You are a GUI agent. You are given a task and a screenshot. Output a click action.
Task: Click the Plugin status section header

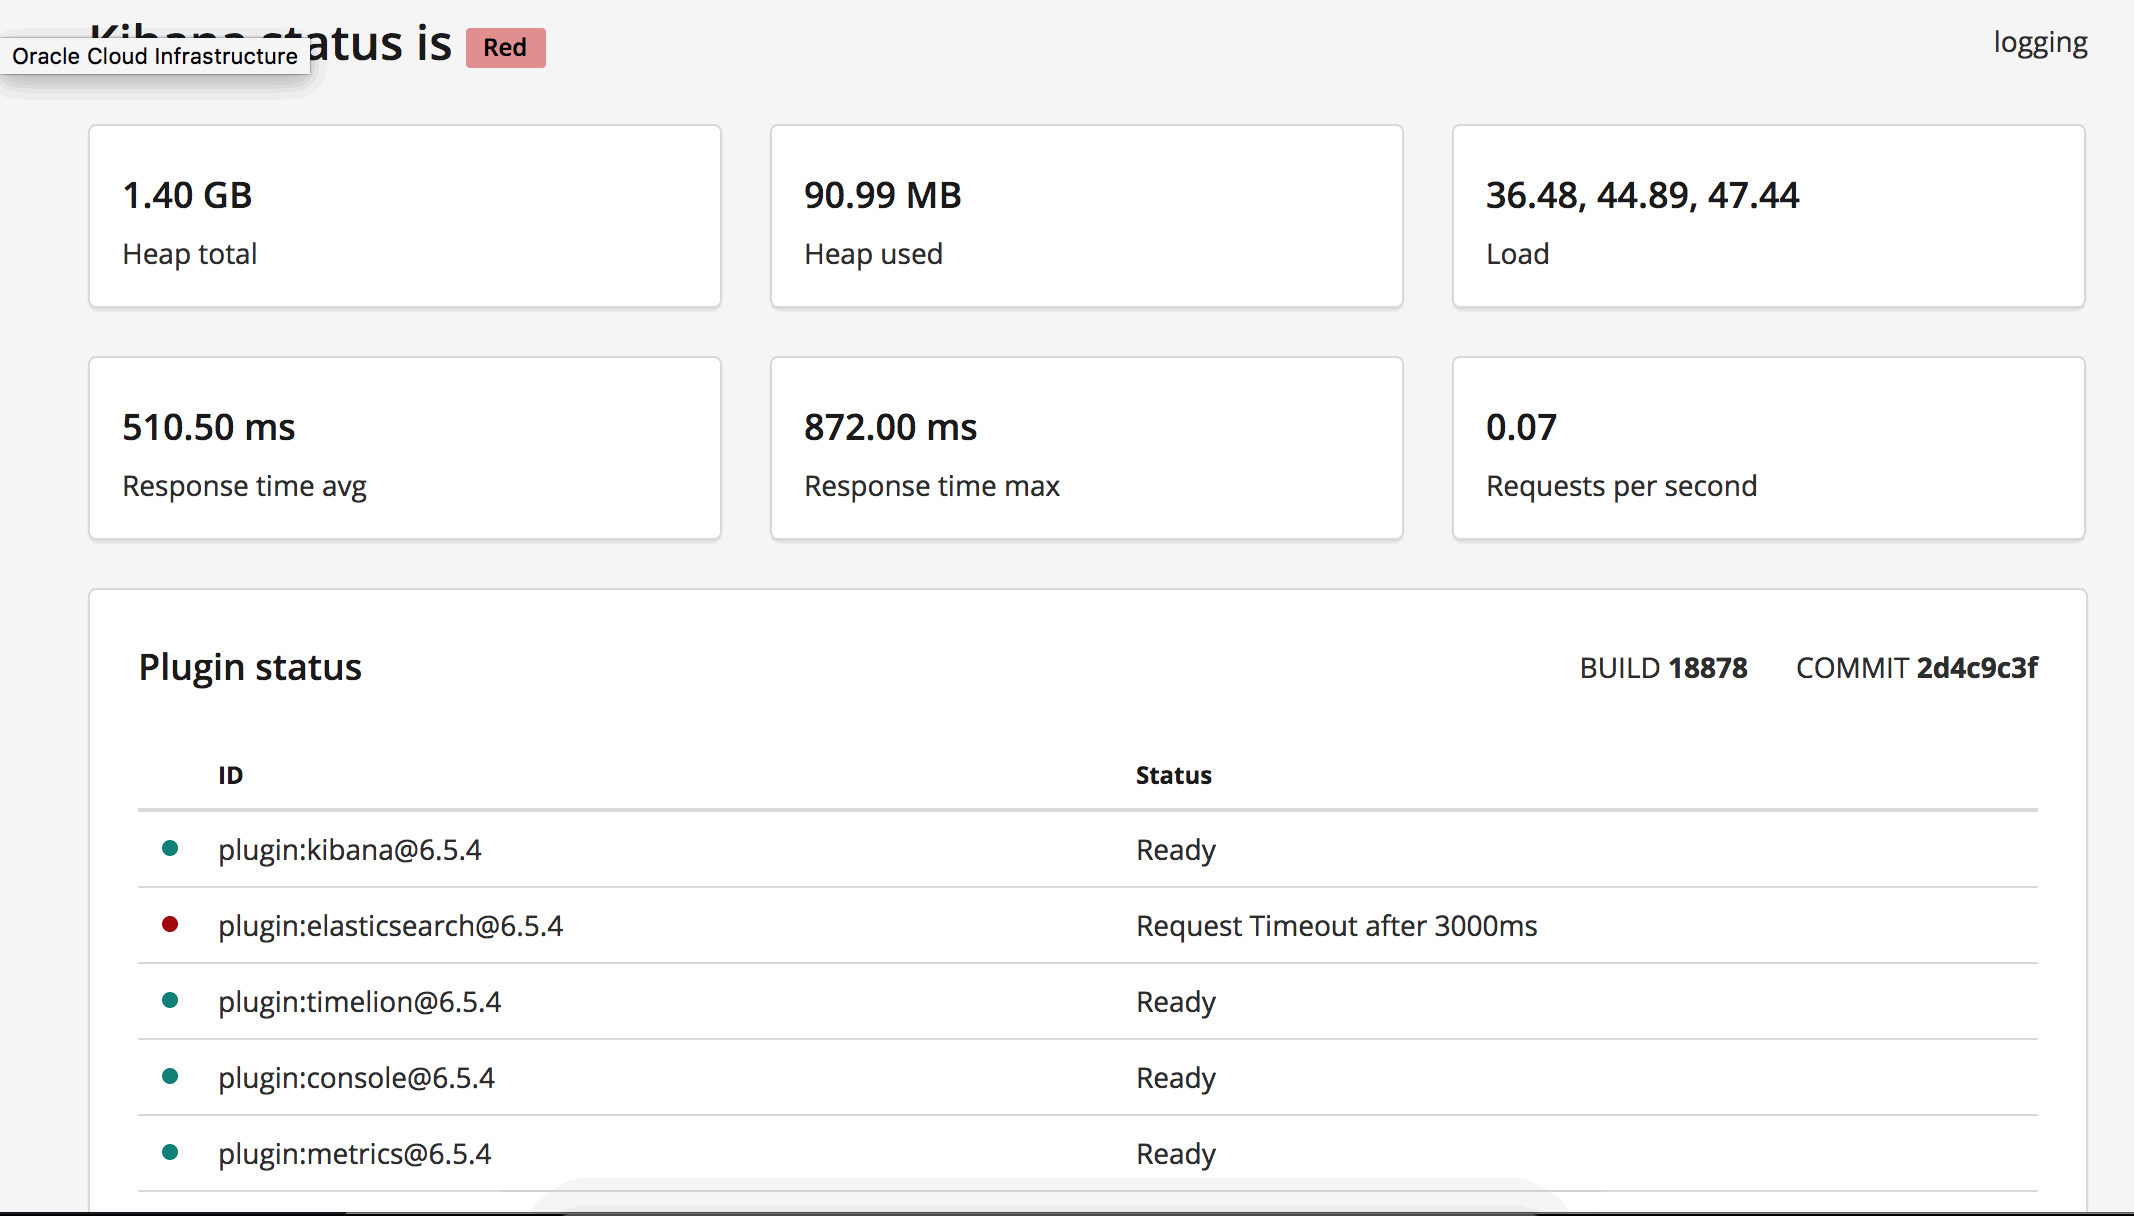250,666
